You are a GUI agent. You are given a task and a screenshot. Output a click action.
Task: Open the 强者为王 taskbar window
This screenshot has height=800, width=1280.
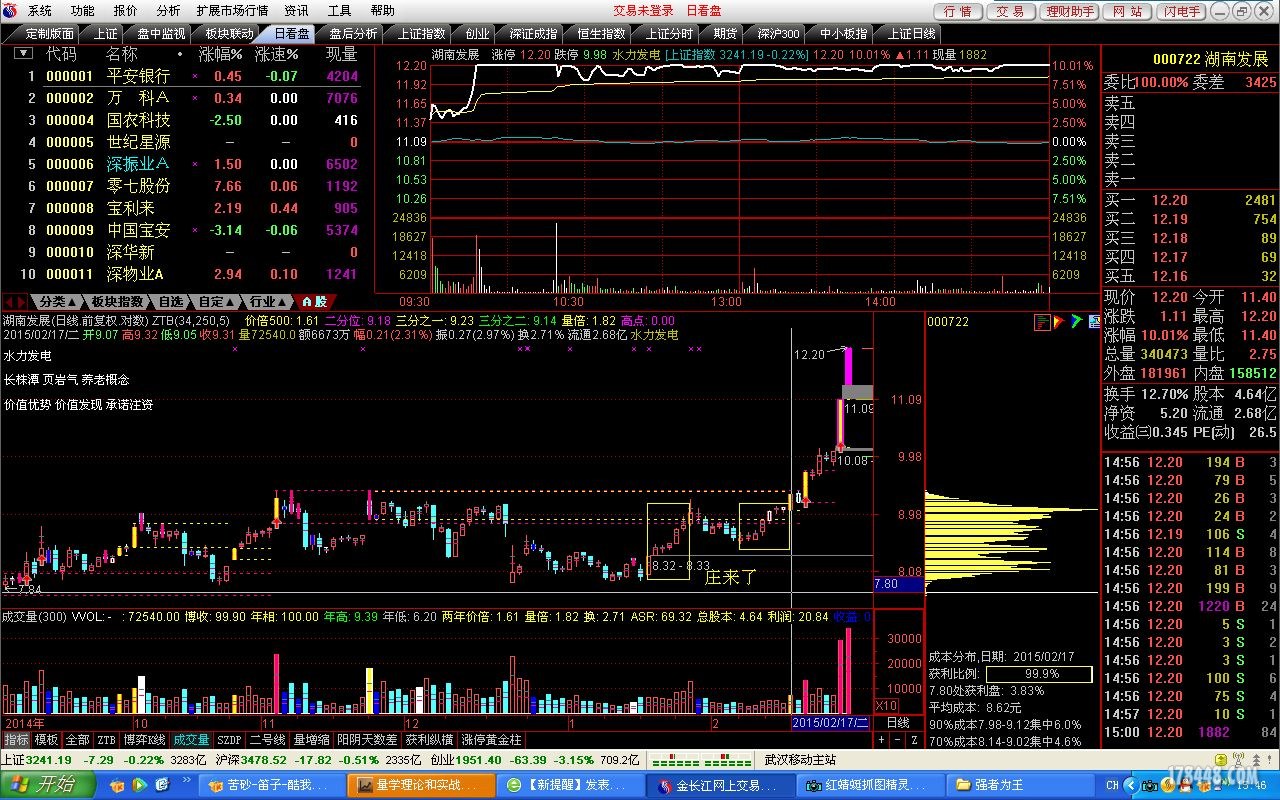(1021, 785)
